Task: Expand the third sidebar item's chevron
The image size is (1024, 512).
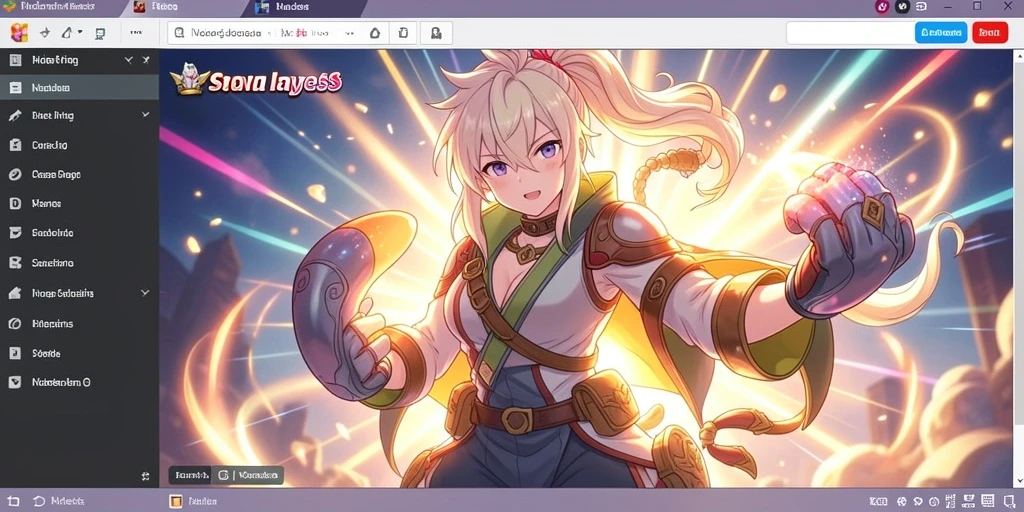Action: pyautogui.click(x=145, y=115)
